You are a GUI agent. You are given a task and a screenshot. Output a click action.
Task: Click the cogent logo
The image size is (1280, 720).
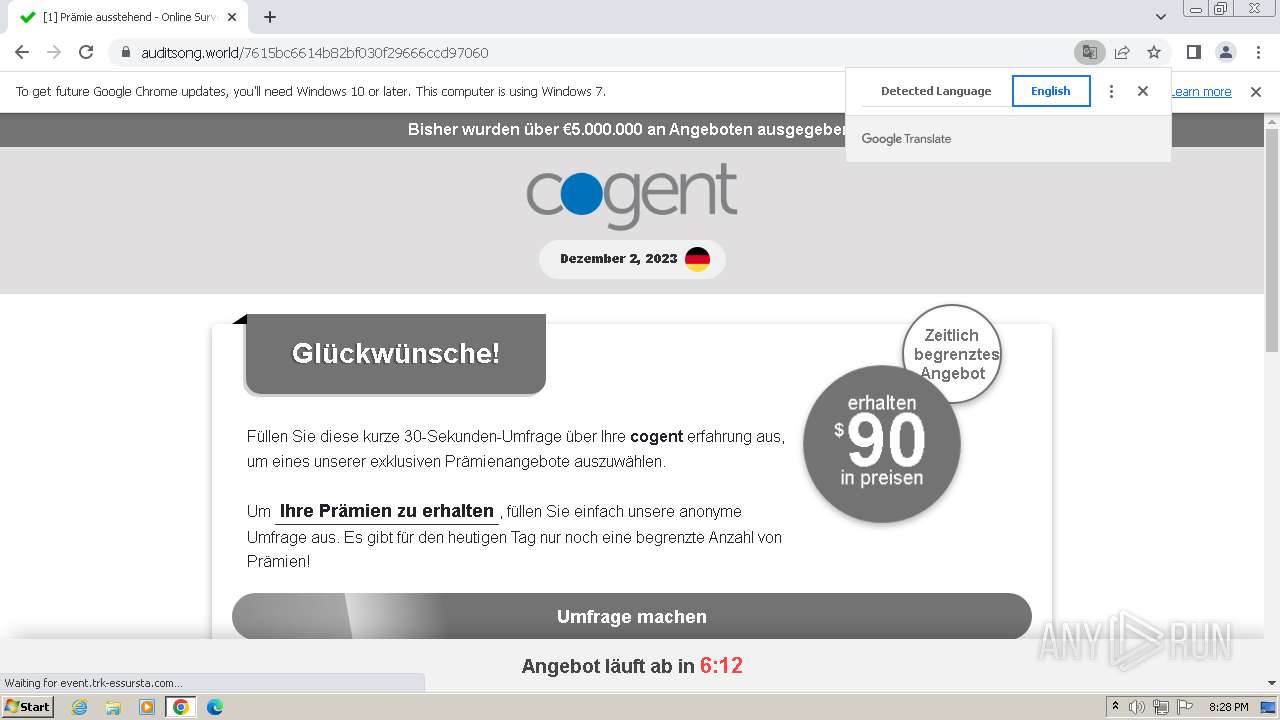click(632, 194)
